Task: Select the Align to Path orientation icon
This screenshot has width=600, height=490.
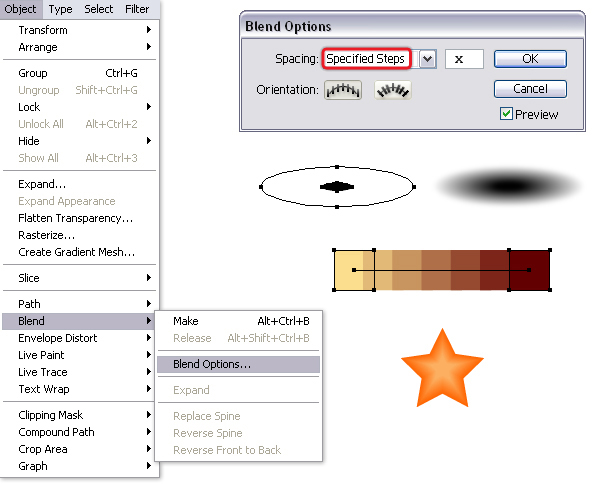Action: 393,89
